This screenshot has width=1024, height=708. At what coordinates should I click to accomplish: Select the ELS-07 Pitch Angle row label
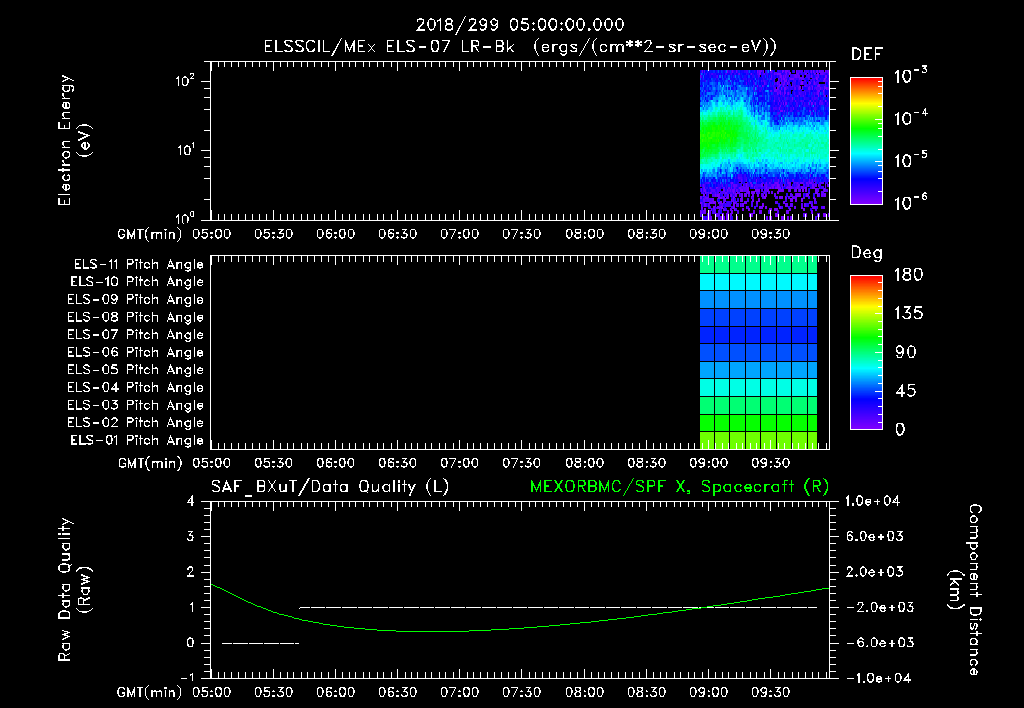click(135, 334)
